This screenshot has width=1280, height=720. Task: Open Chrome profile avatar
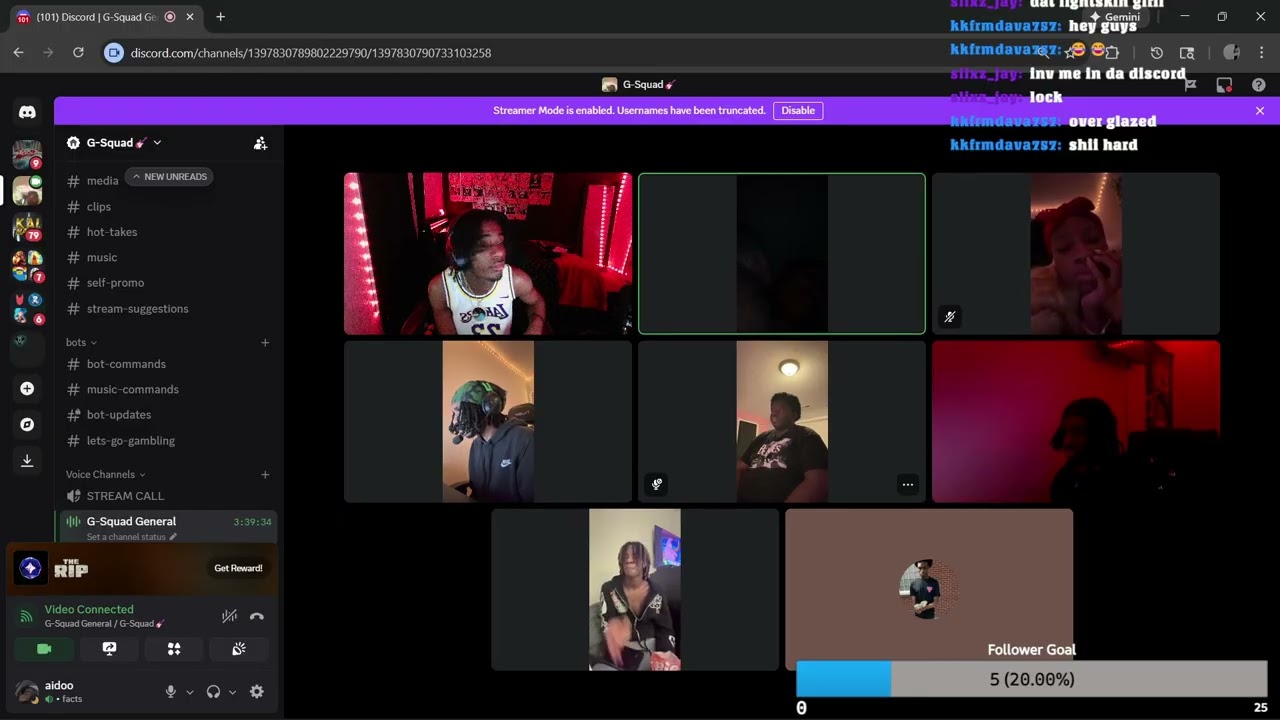pos(1231,53)
